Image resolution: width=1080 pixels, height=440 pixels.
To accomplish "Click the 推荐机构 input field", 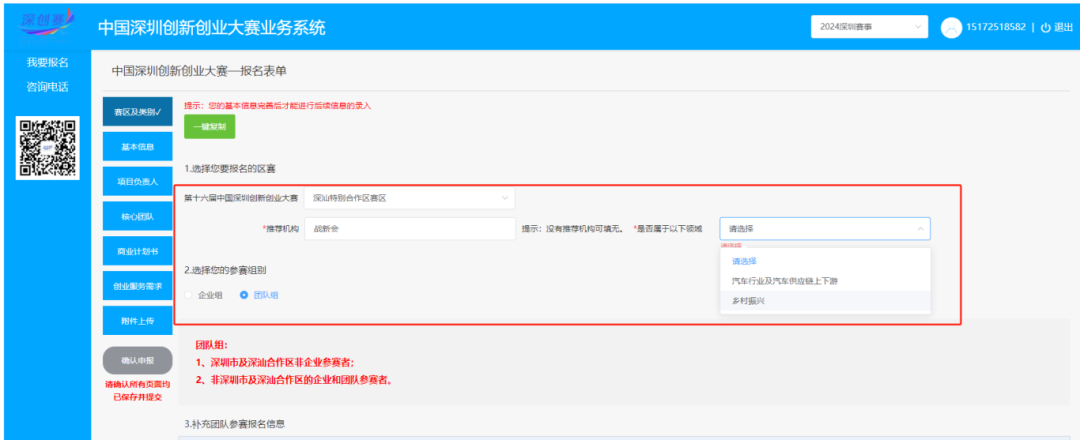I will point(409,229).
